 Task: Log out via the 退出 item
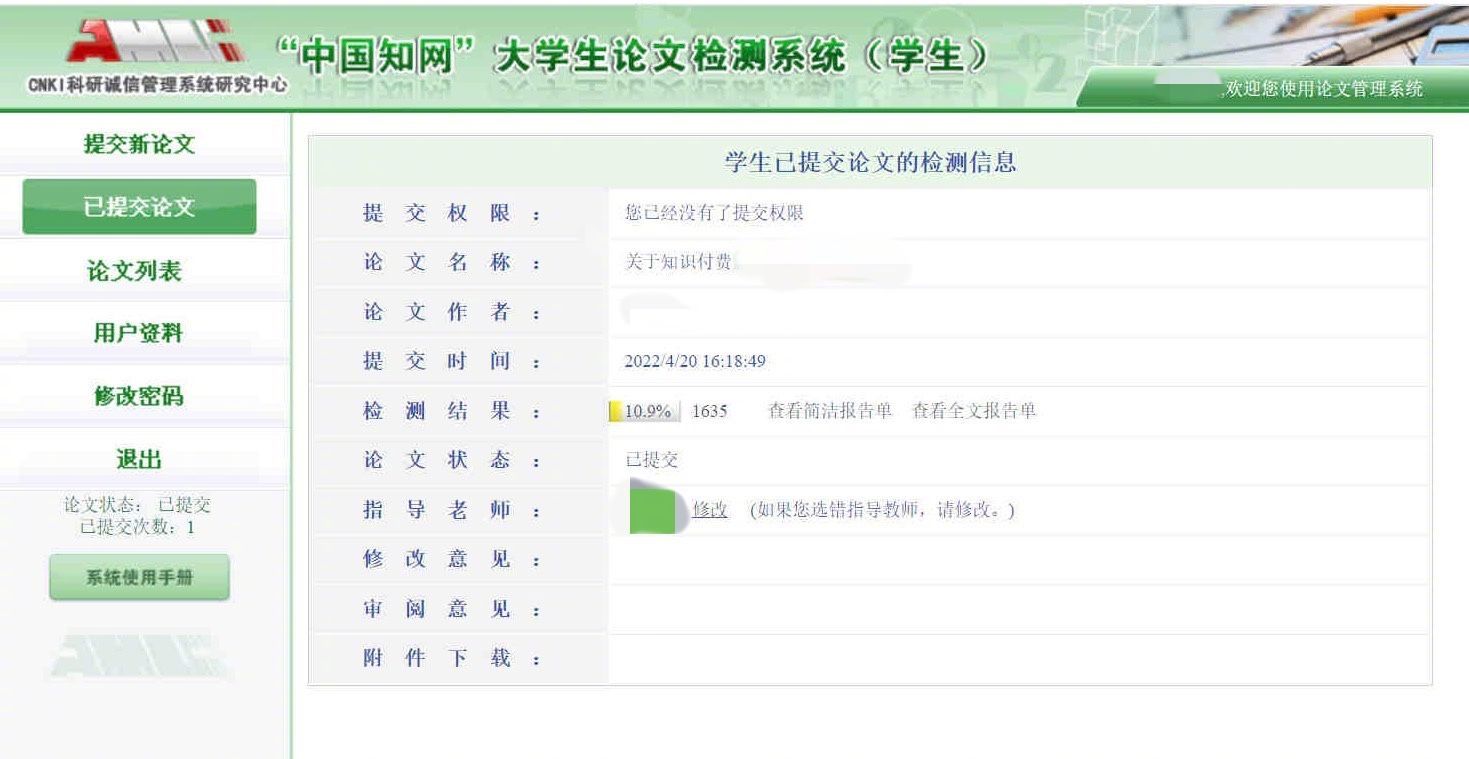point(139,460)
